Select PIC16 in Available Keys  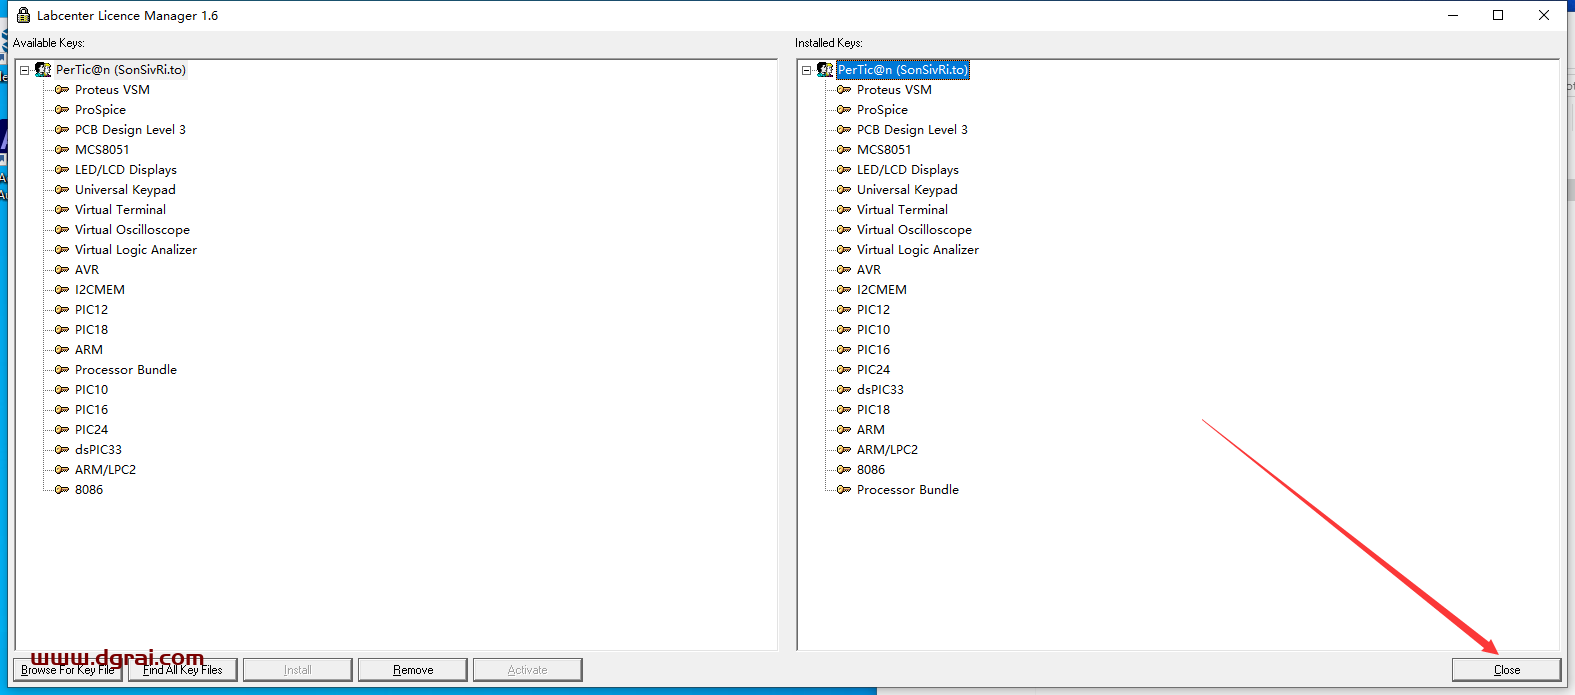(91, 410)
